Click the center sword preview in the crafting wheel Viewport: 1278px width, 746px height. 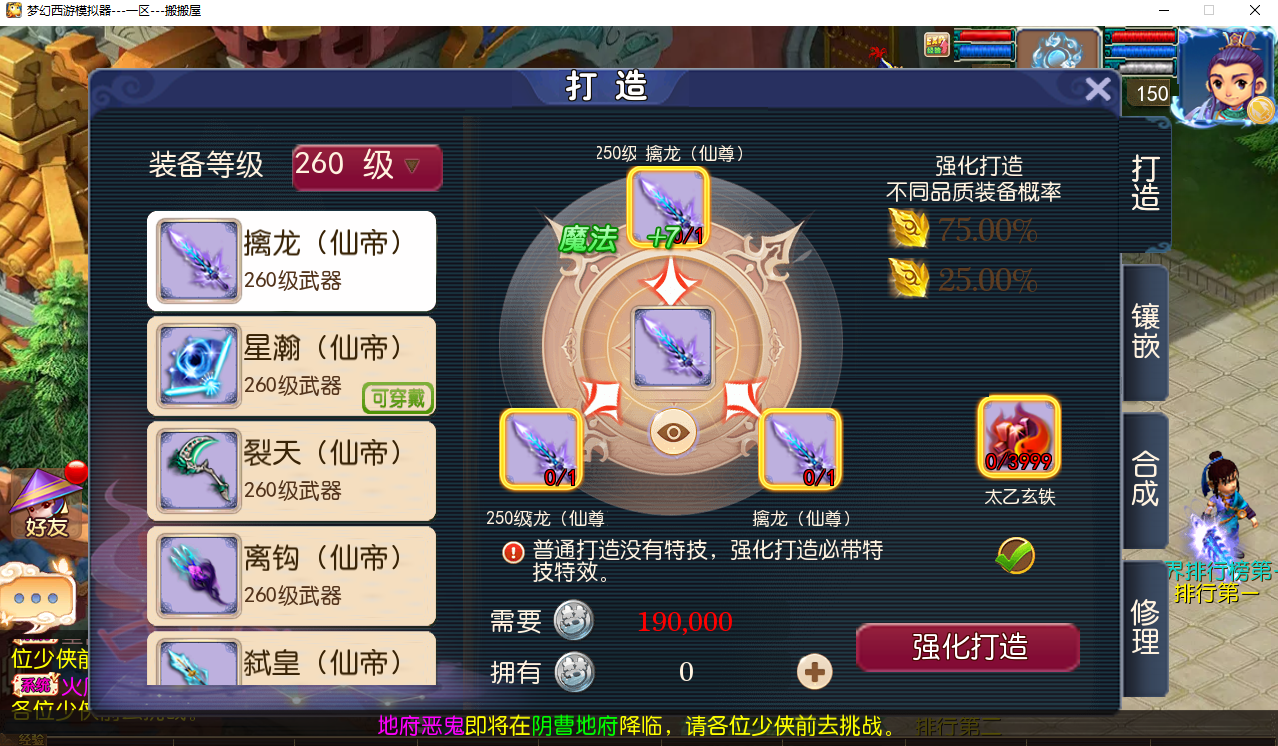tap(673, 347)
